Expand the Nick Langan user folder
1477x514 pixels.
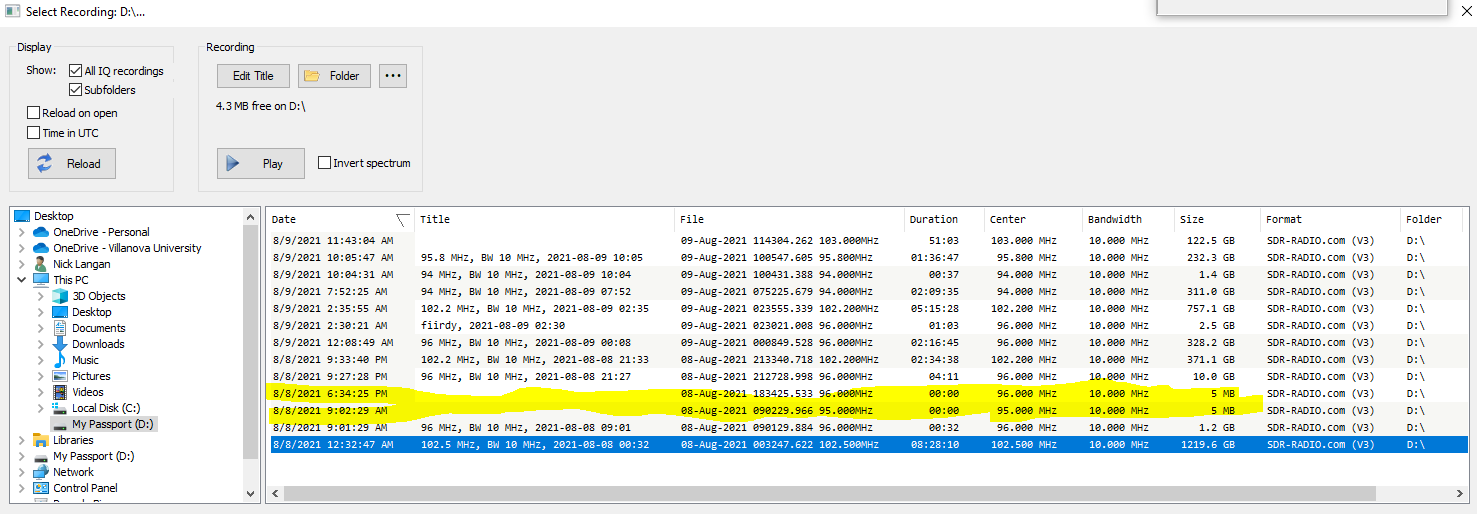[x=22, y=264]
